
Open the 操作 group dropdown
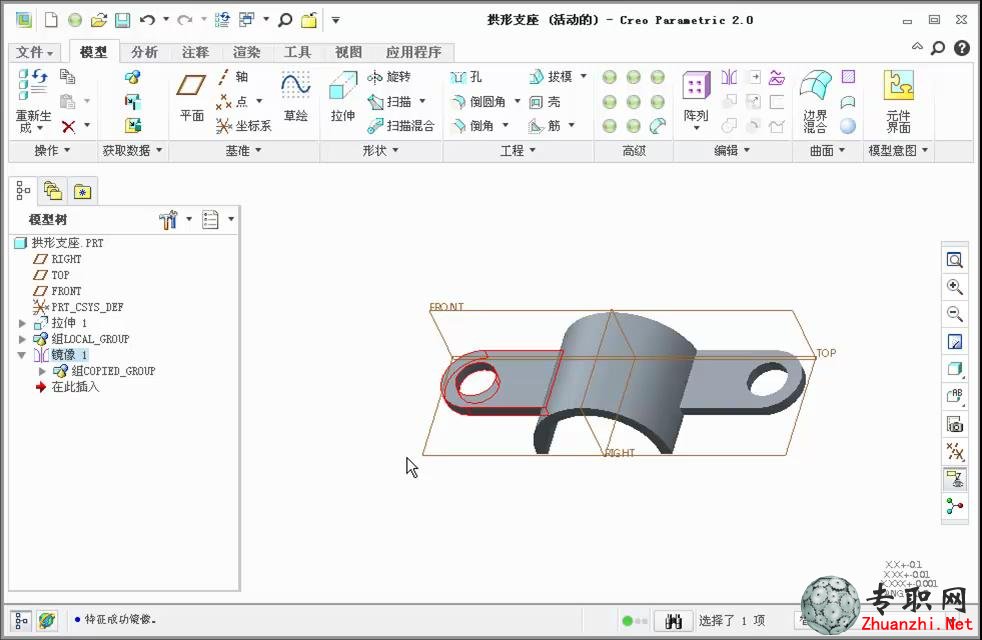[x=52, y=151]
